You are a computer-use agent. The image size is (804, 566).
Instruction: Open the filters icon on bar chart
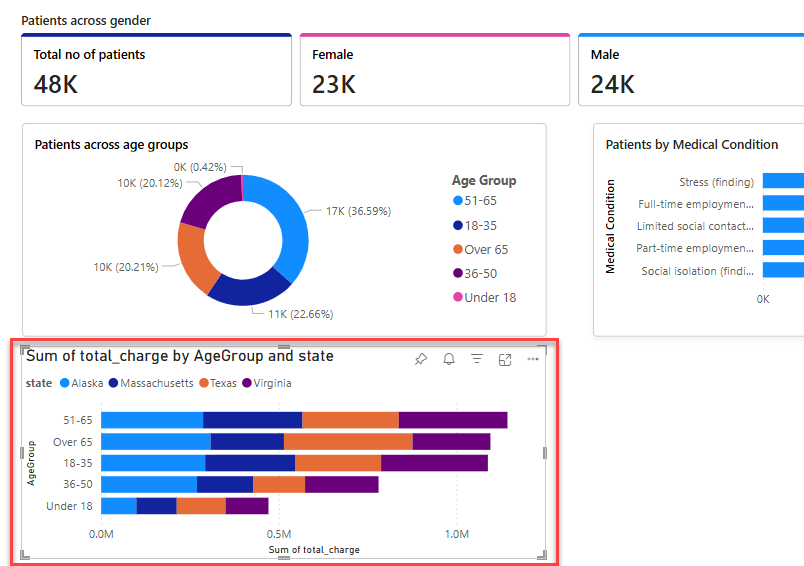(x=477, y=359)
